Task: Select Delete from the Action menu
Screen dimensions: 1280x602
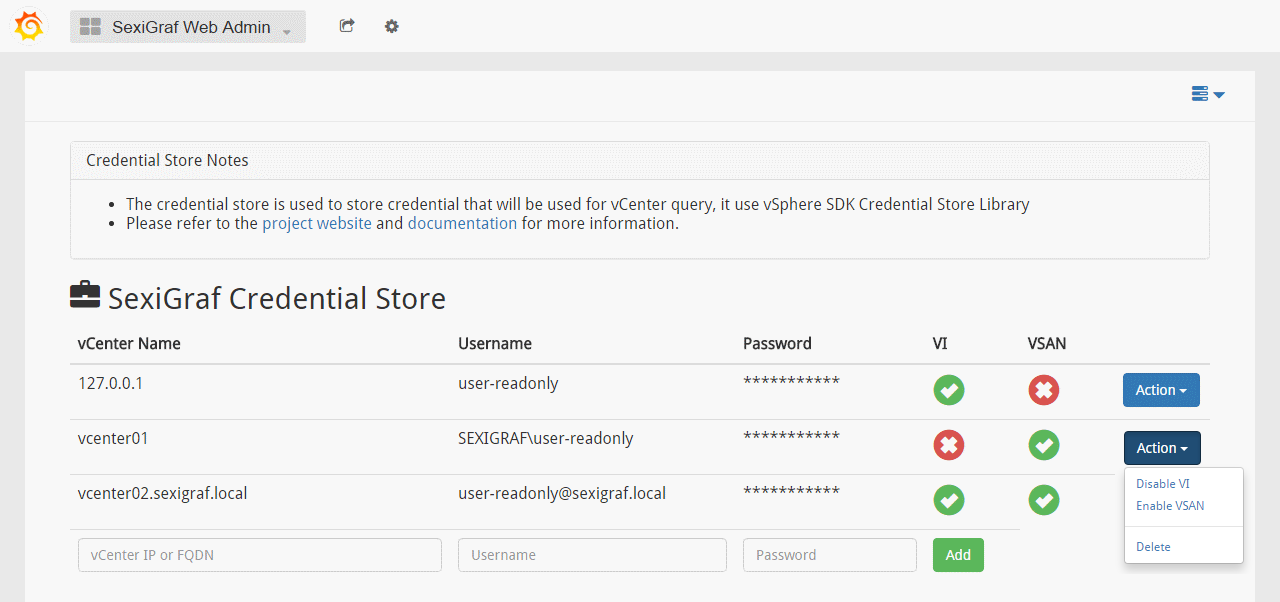Action: (x=1153, y=547)
